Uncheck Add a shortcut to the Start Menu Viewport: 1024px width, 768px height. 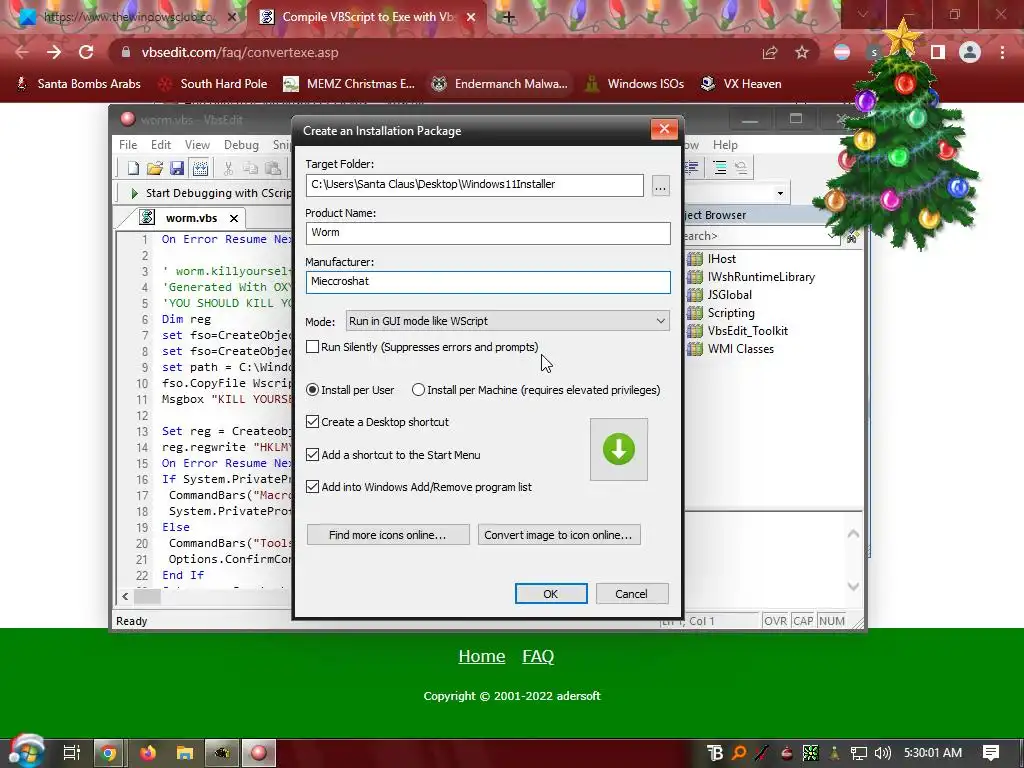pyautogui.click(x=312, y=455)
